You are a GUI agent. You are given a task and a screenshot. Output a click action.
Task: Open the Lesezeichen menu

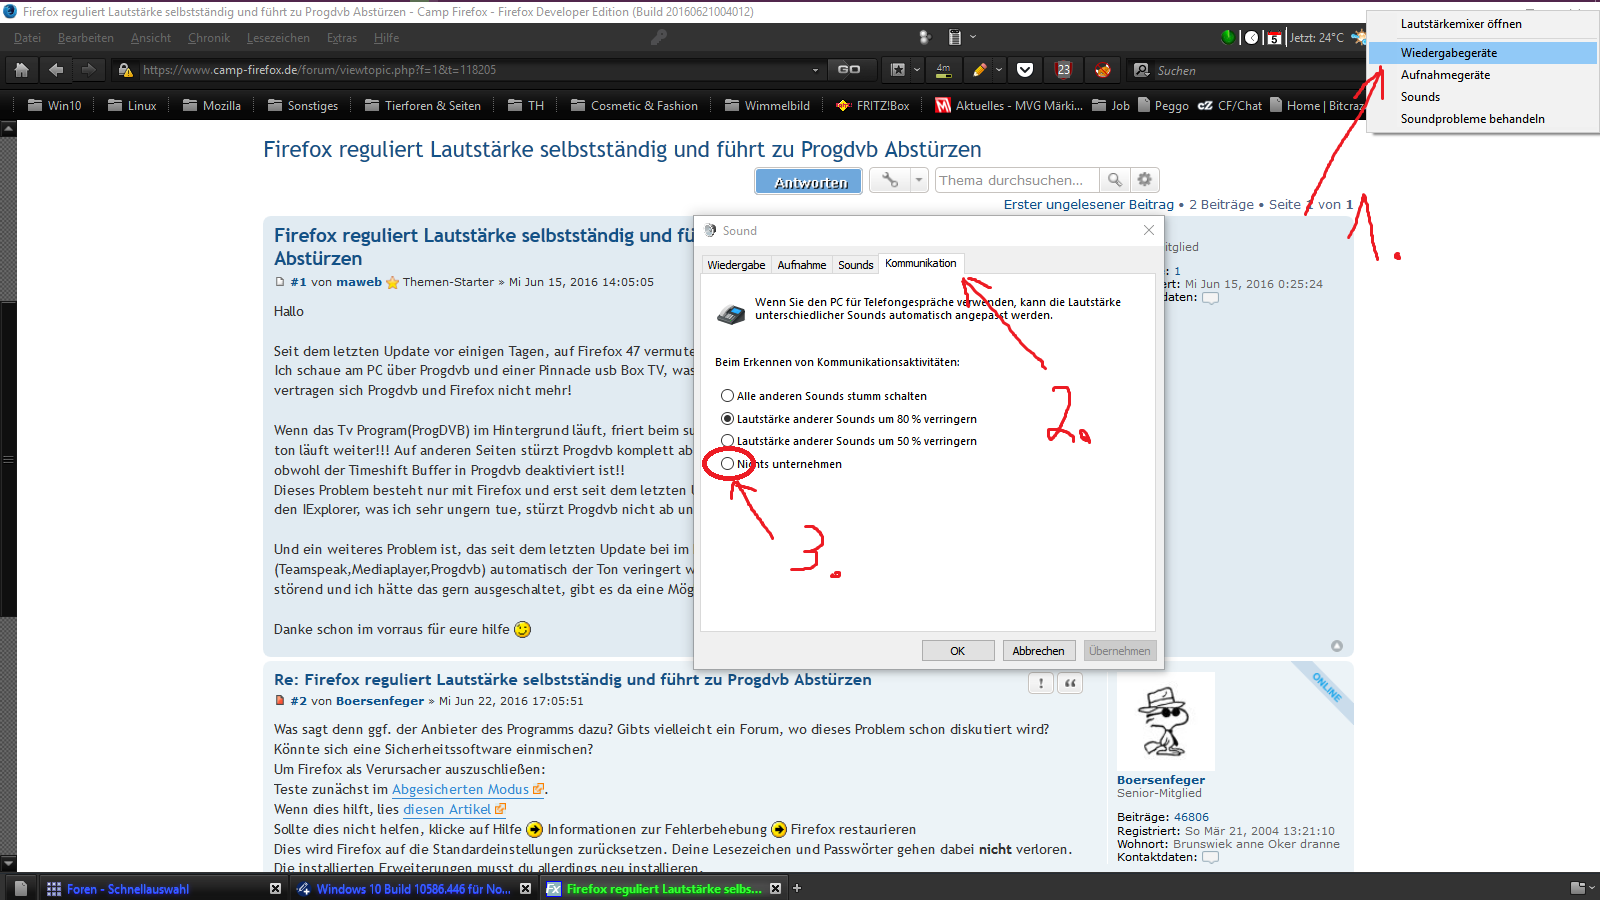point(278,38)
